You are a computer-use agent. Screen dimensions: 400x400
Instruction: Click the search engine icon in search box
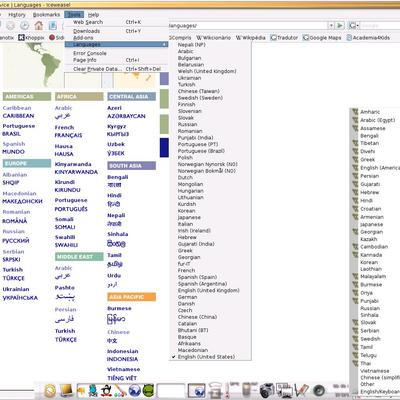[352, 25]
